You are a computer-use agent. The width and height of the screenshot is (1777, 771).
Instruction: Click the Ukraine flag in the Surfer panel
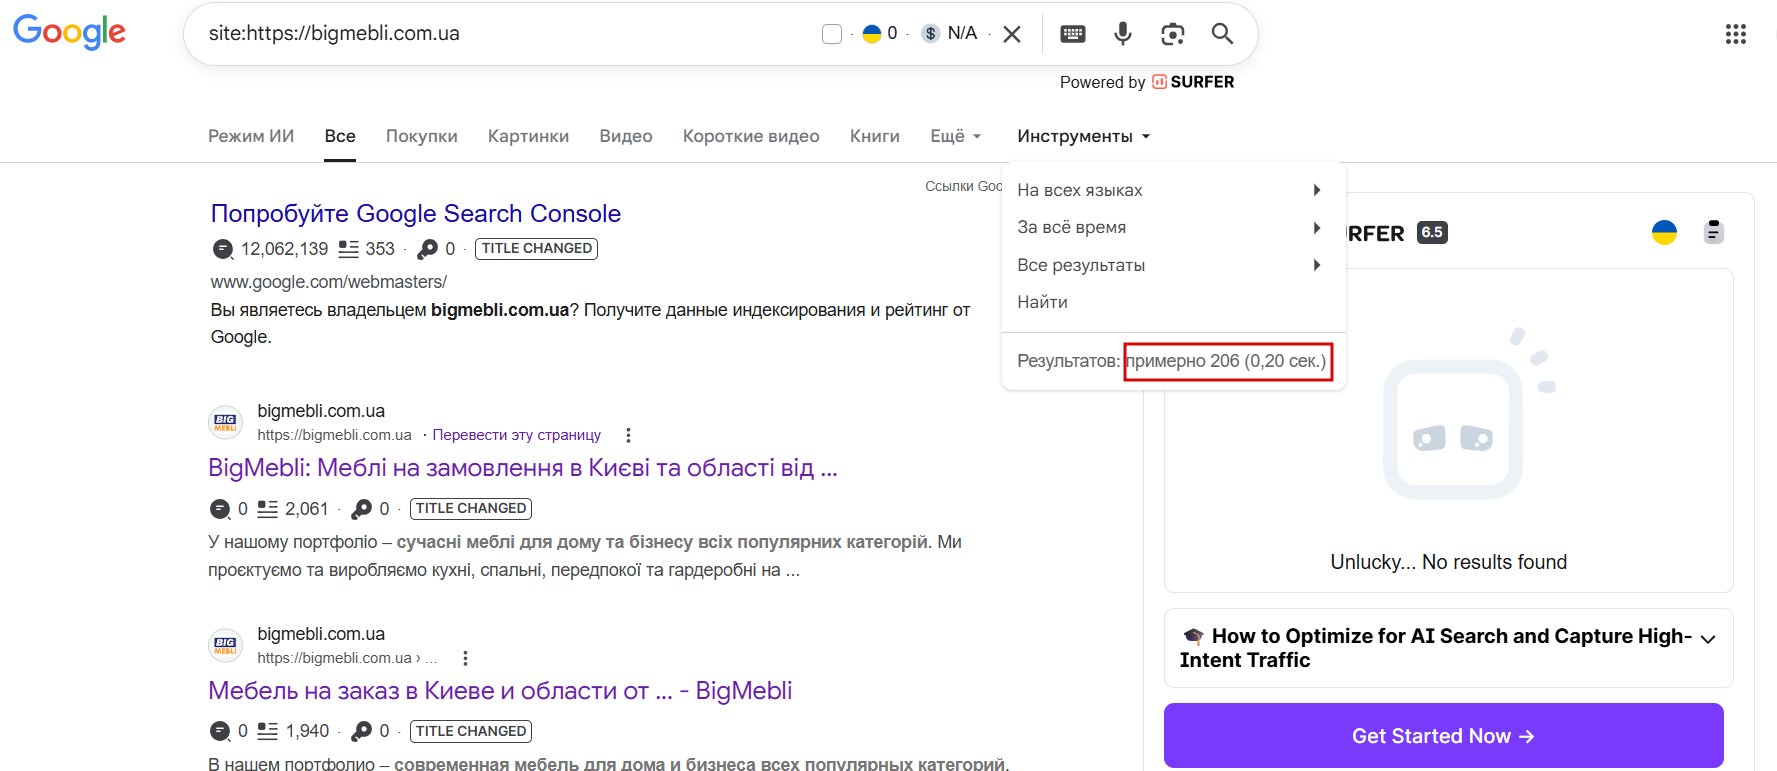pos(1664,233)
